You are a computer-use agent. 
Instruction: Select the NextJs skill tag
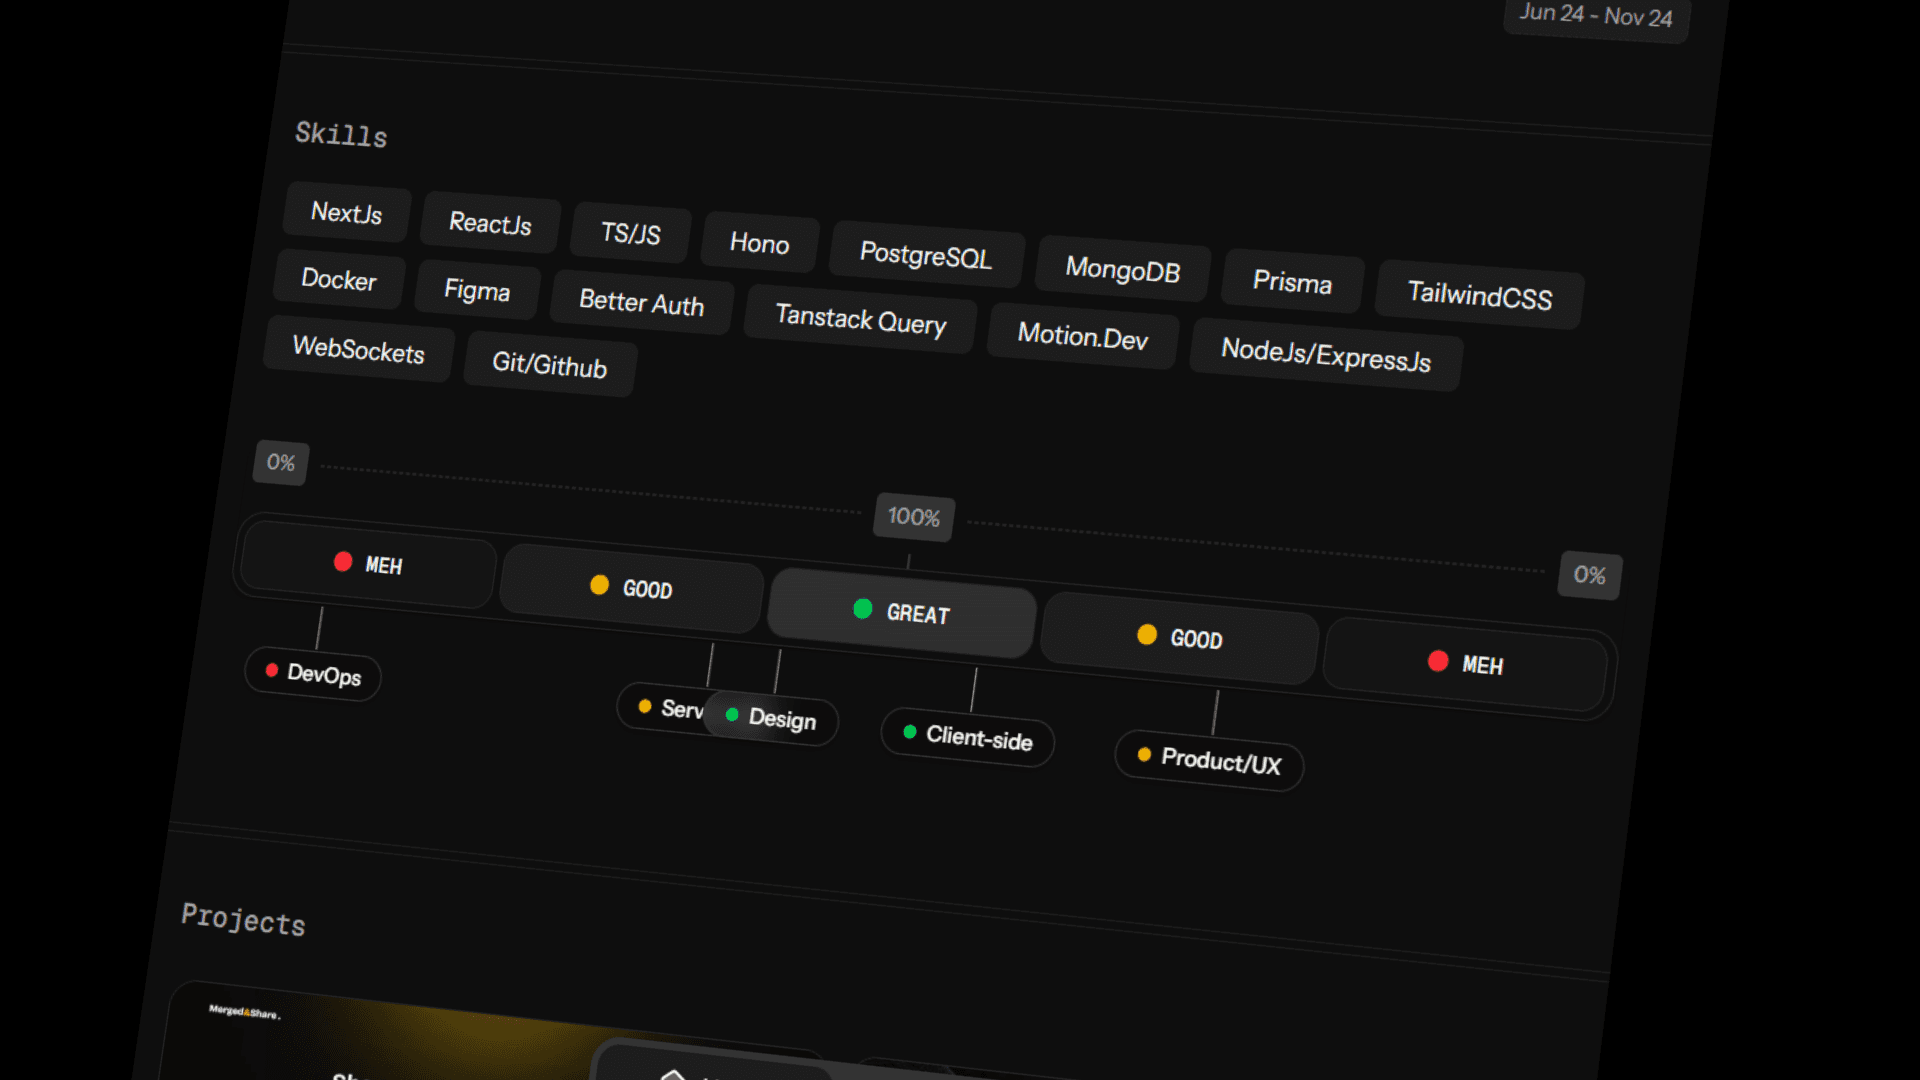(x=346, y=213)
